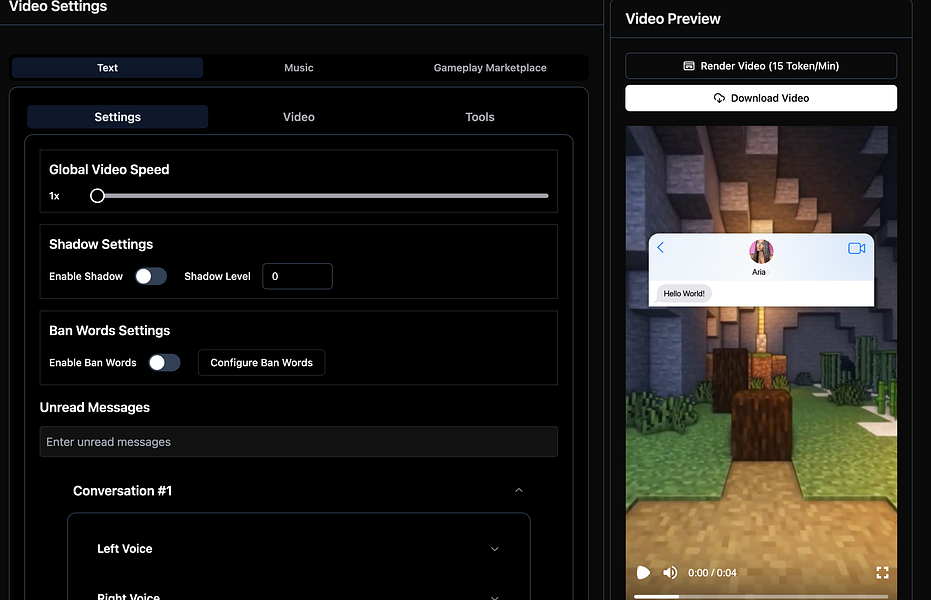Click the Shadow Level input field

pyautogui.click(x=297, y=277)
